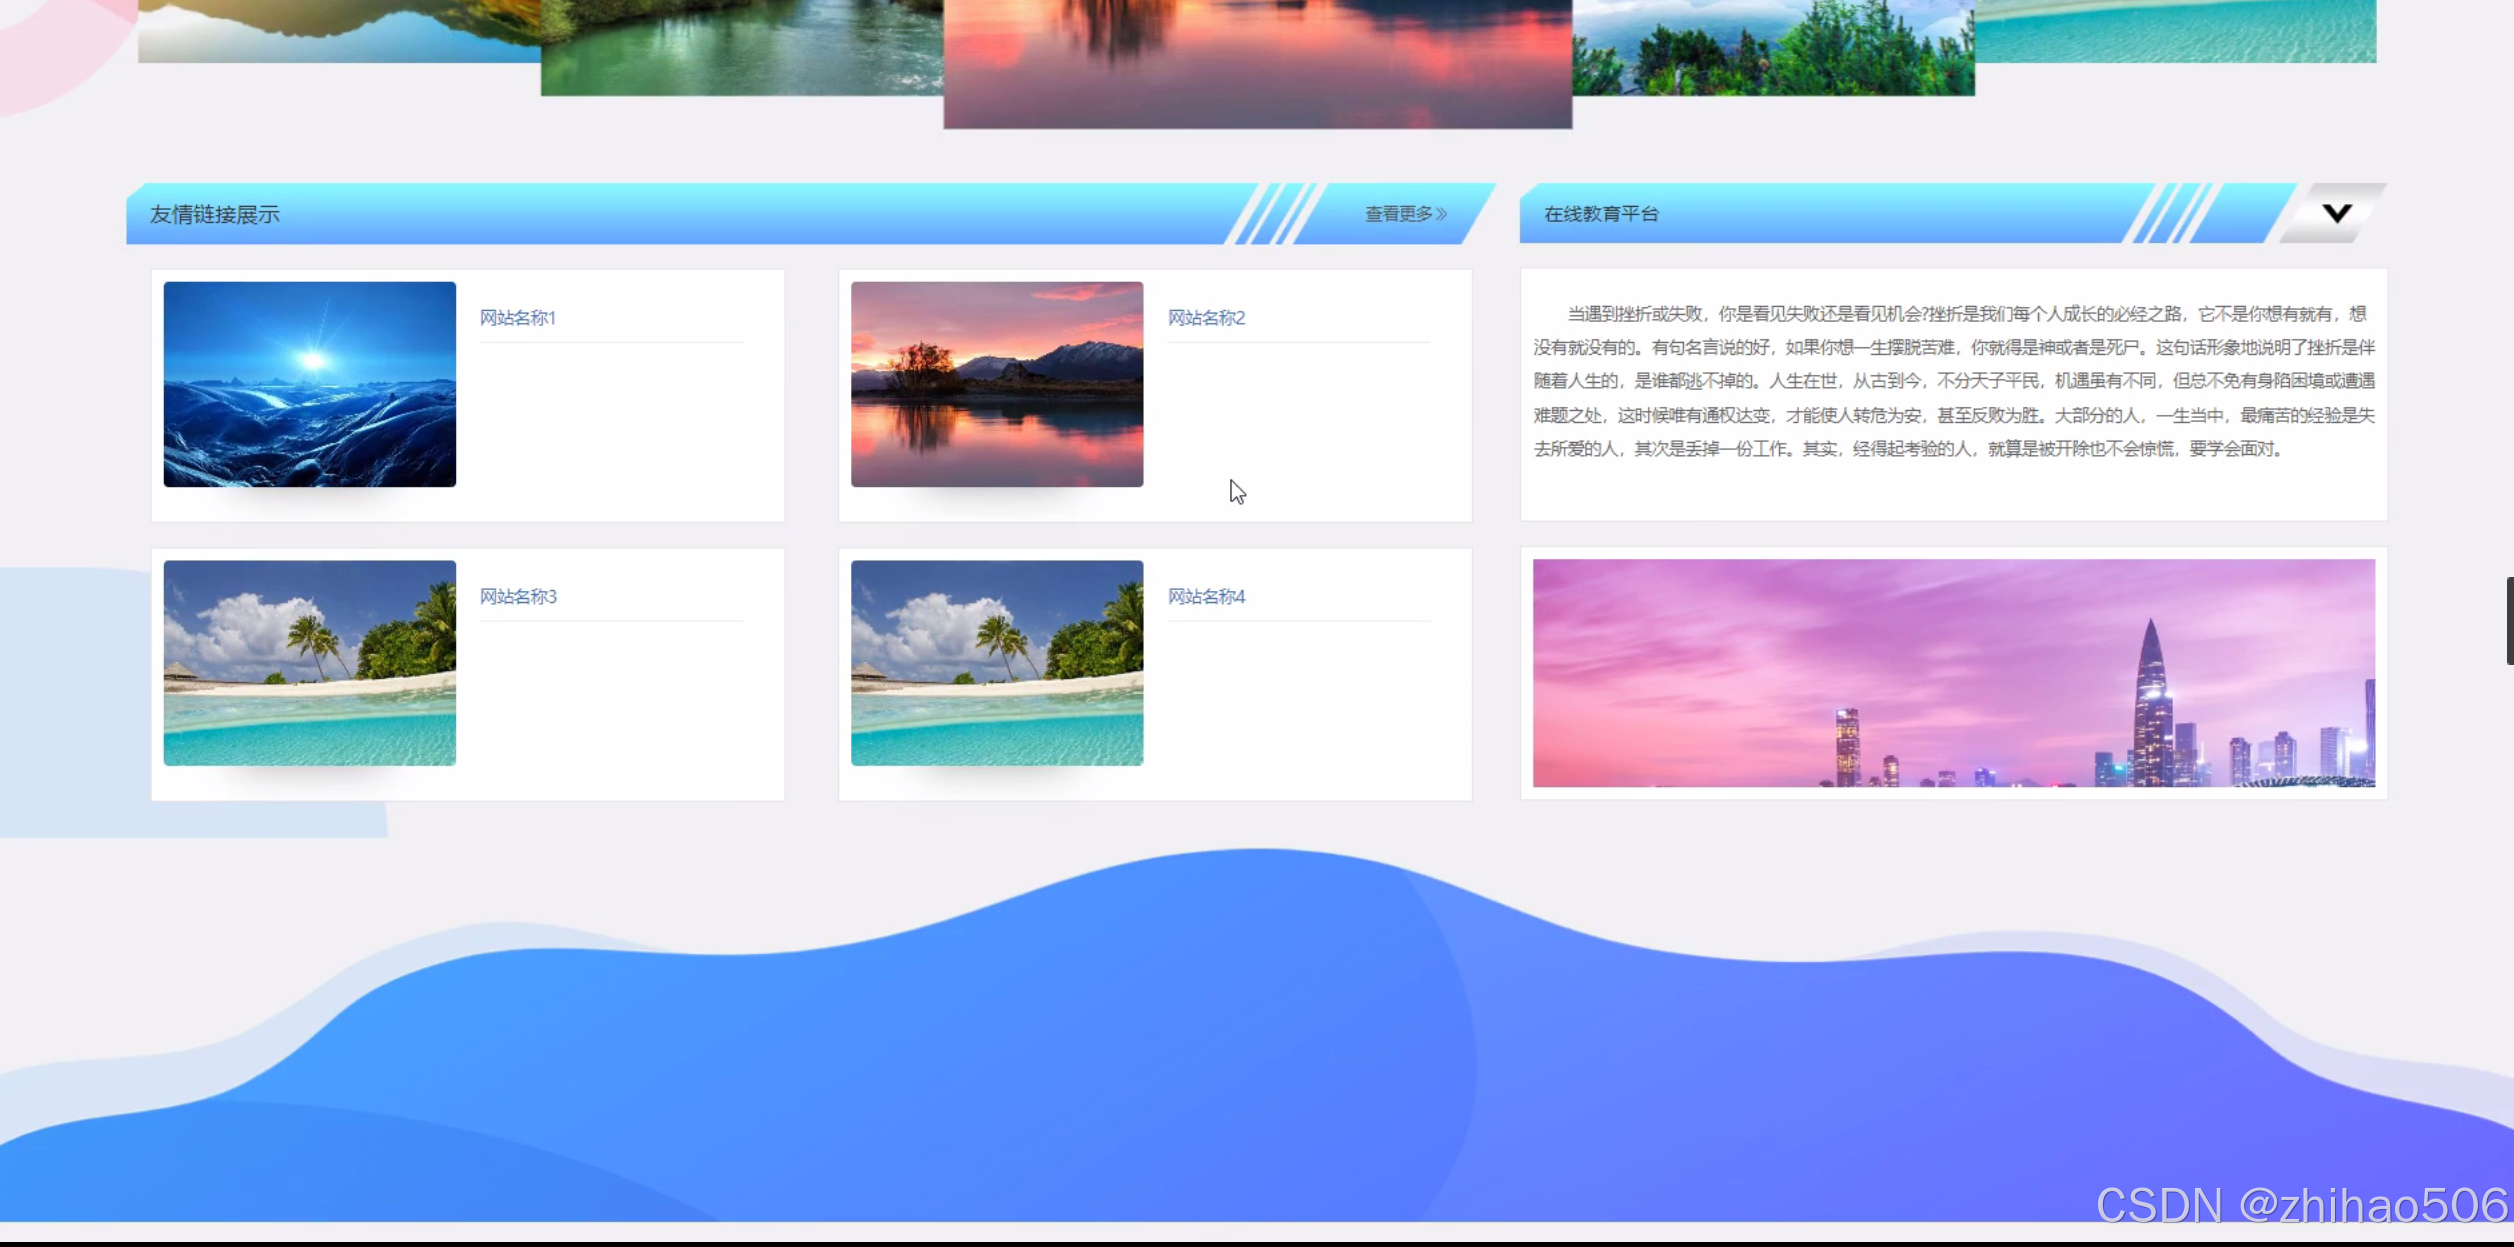Click the 友情链接展示 section title
Image resolution: width=2514 pixels, height=1247 pixels.
tap(215, 215)
